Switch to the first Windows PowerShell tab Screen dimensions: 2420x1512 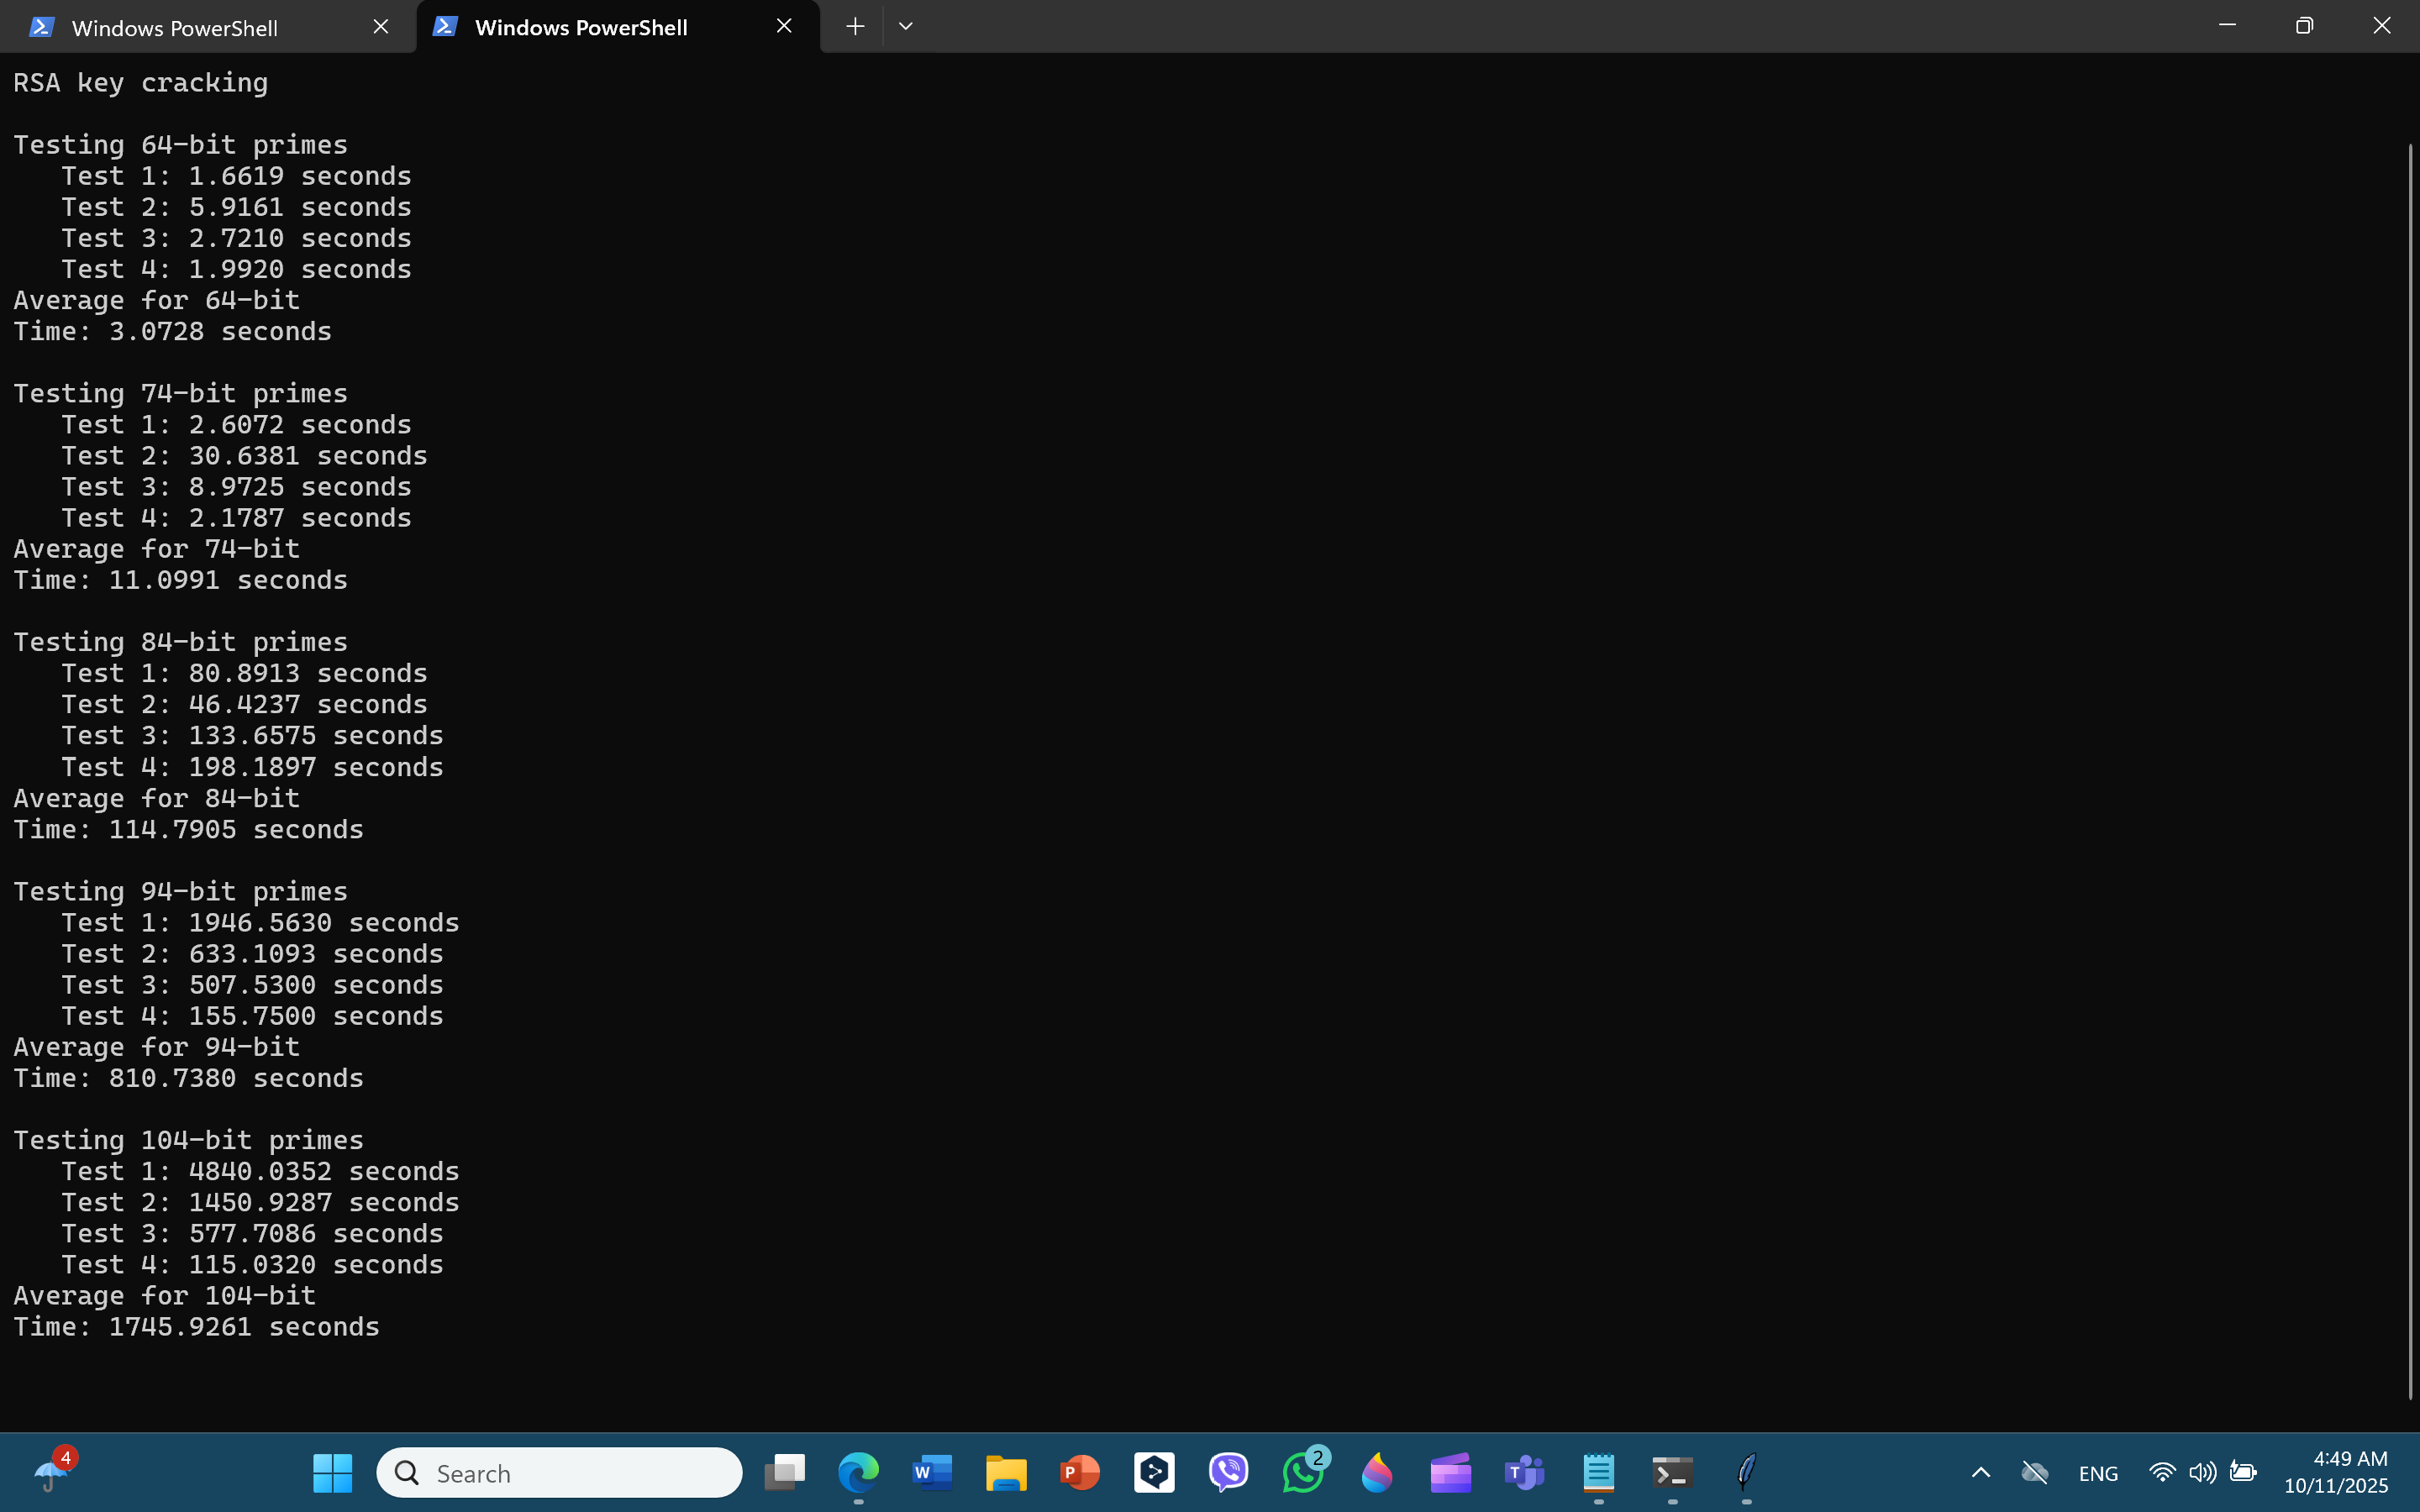[175, 28]
